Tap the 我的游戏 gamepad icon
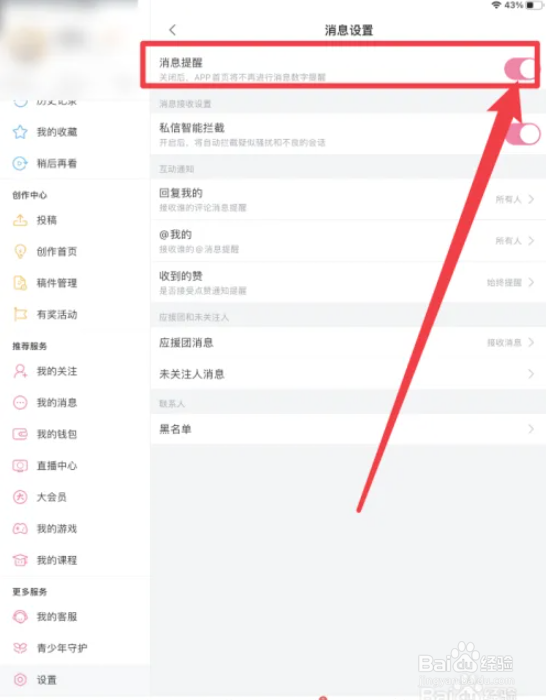The image size is (546, 700). click(20, 529)
